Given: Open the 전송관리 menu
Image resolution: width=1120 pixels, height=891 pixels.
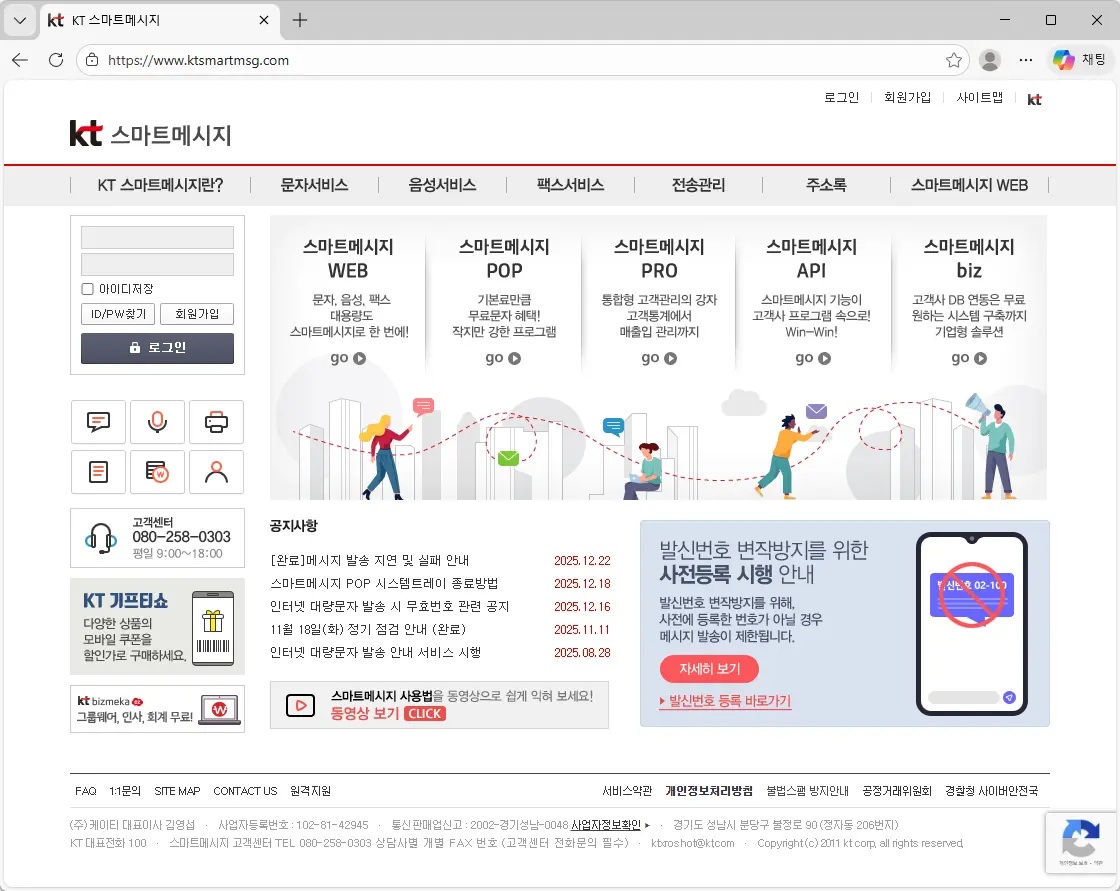Looking at the screenshot, I should point(698,185).
